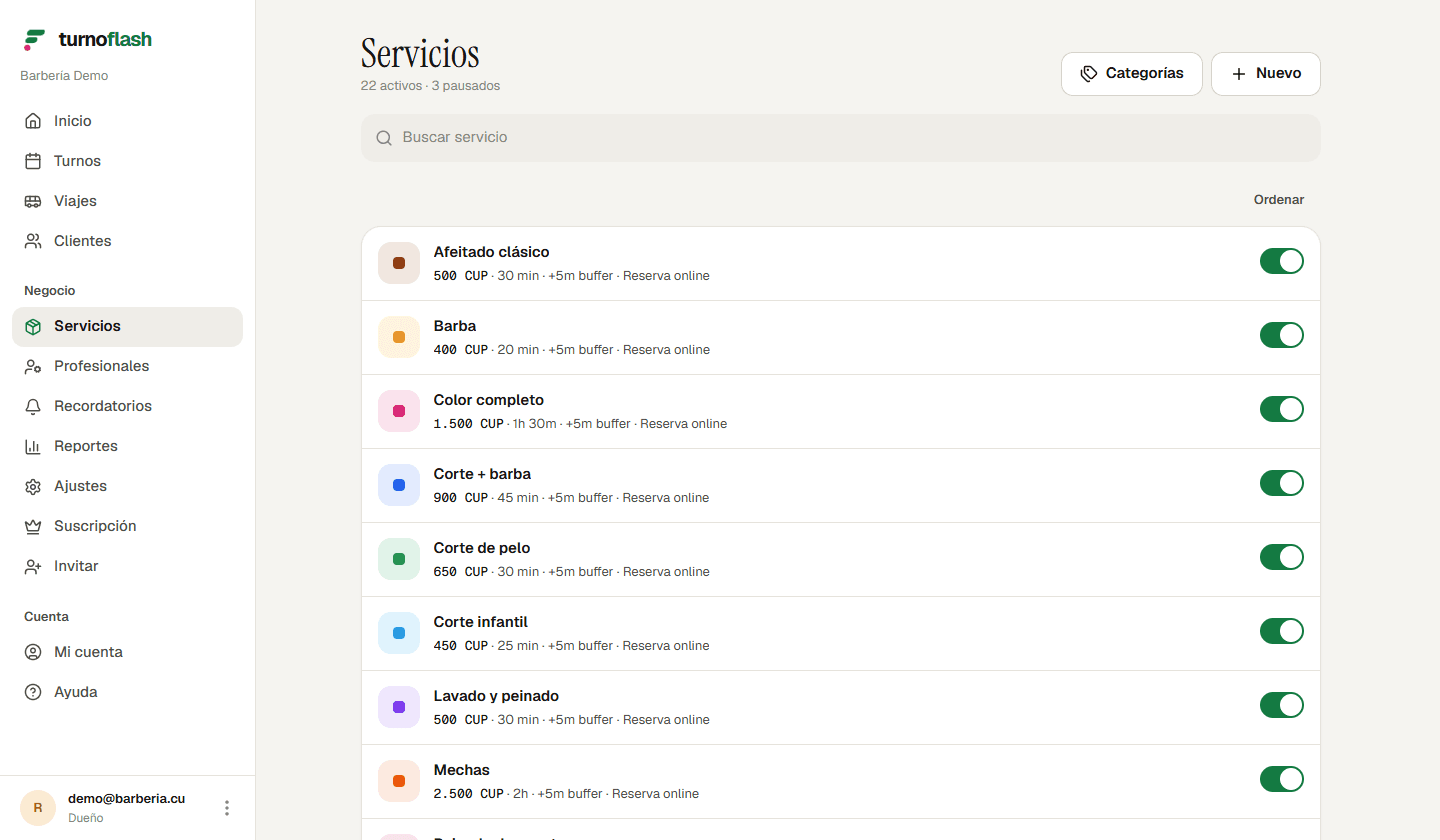Image resolution: width=1440 pixels, height=840 pixels.
Task: Select the Corte de pelo service name
Action: pos(482,548)
